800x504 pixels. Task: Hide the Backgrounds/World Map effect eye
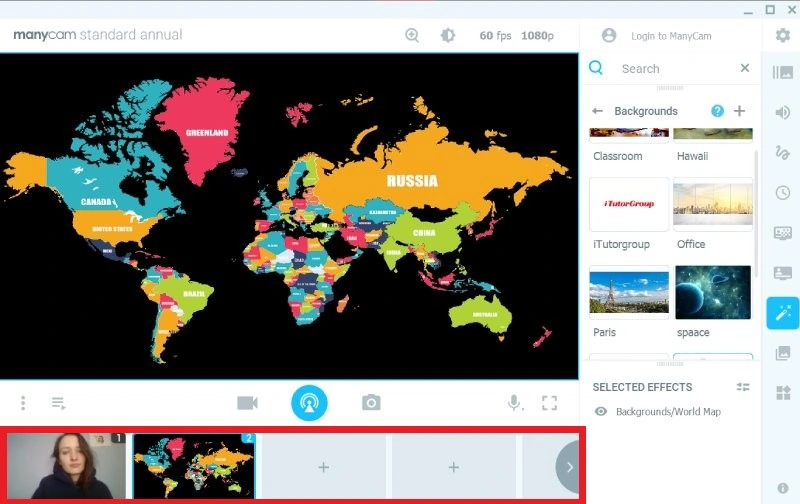tap(601, 411)
